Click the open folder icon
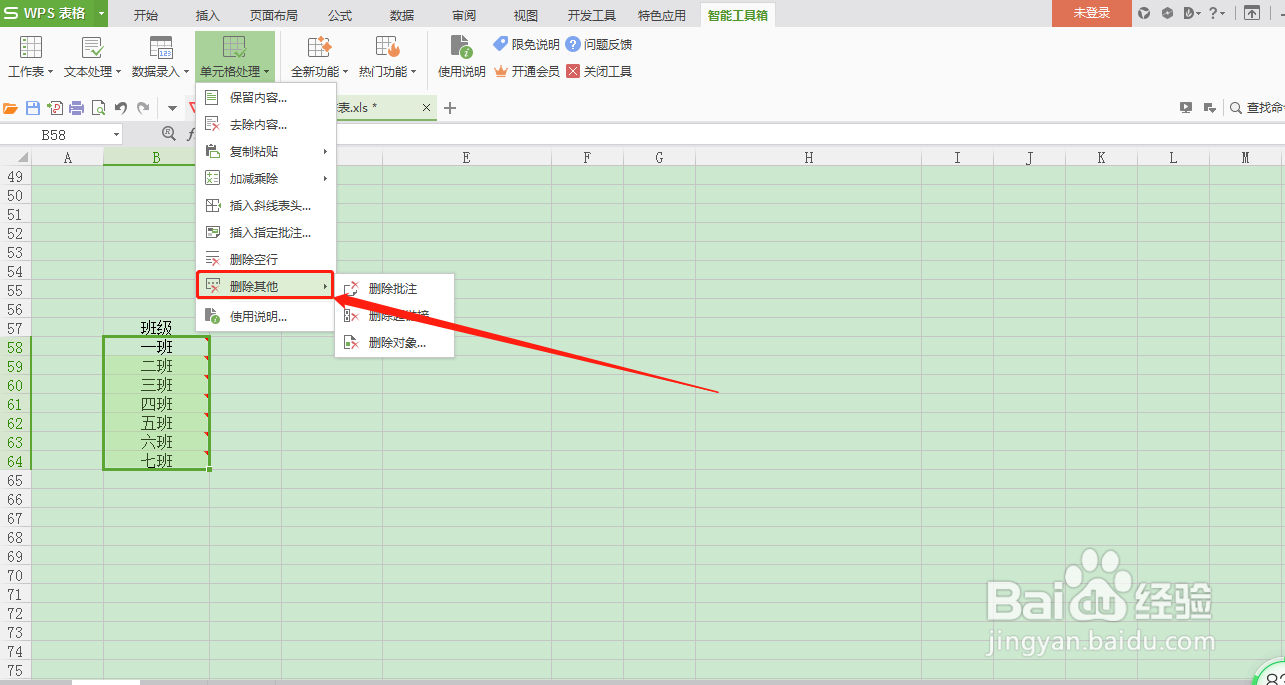 (x=11, y=108)
